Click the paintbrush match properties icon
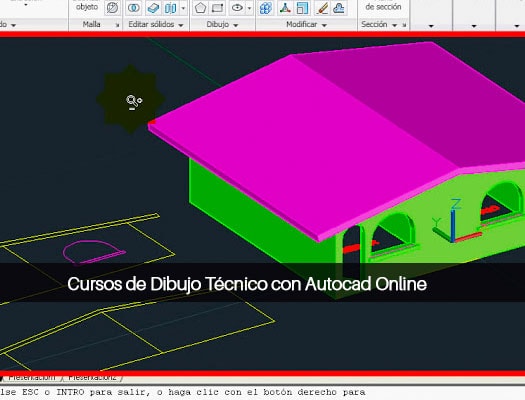The image size is (525, 400). 321,8
